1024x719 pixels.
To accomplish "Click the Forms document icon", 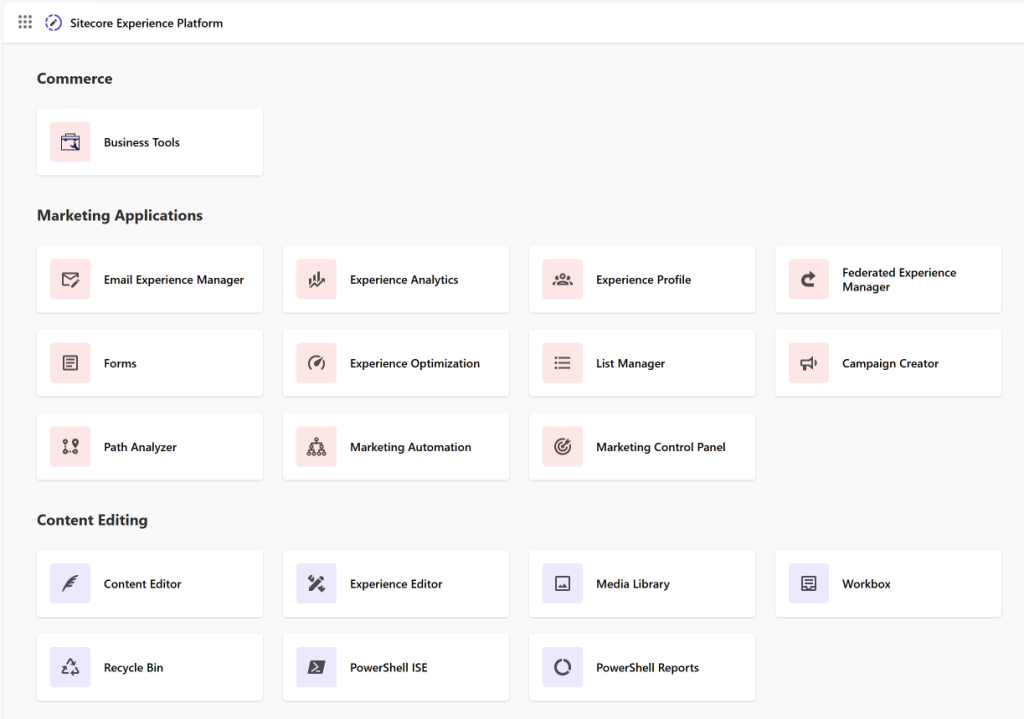I will pyautogui.click(x=71, y=363).
